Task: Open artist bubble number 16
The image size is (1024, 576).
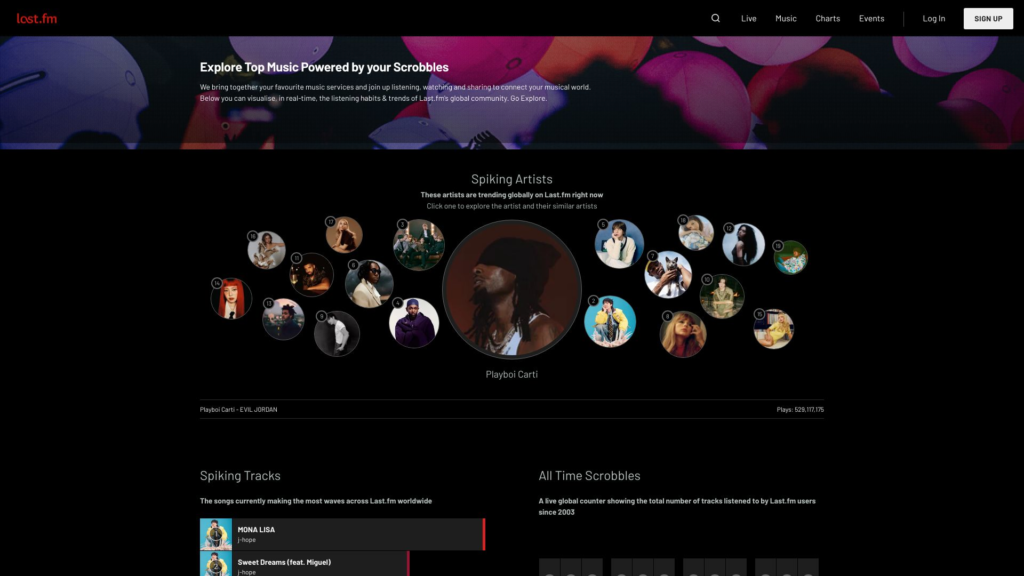Action: (x=266, y=250)
